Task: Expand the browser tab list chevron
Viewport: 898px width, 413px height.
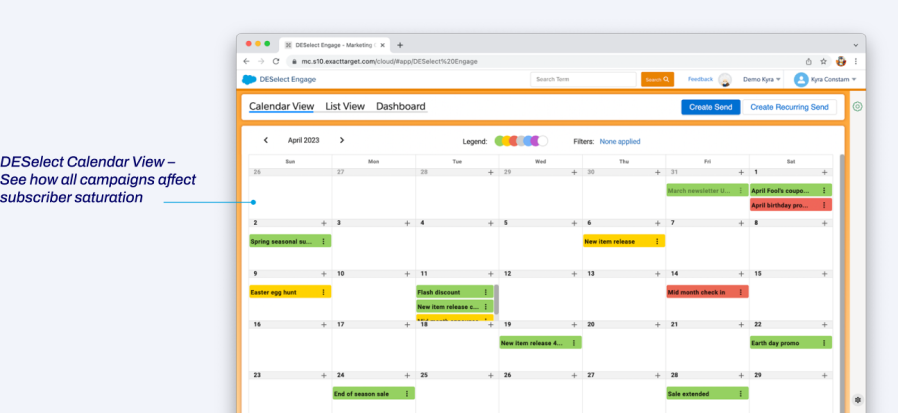Action: tap(855, 45)
